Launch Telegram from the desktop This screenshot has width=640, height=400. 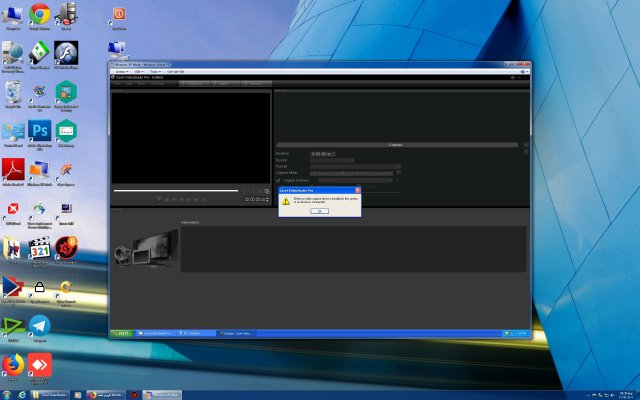click(40, 326)
